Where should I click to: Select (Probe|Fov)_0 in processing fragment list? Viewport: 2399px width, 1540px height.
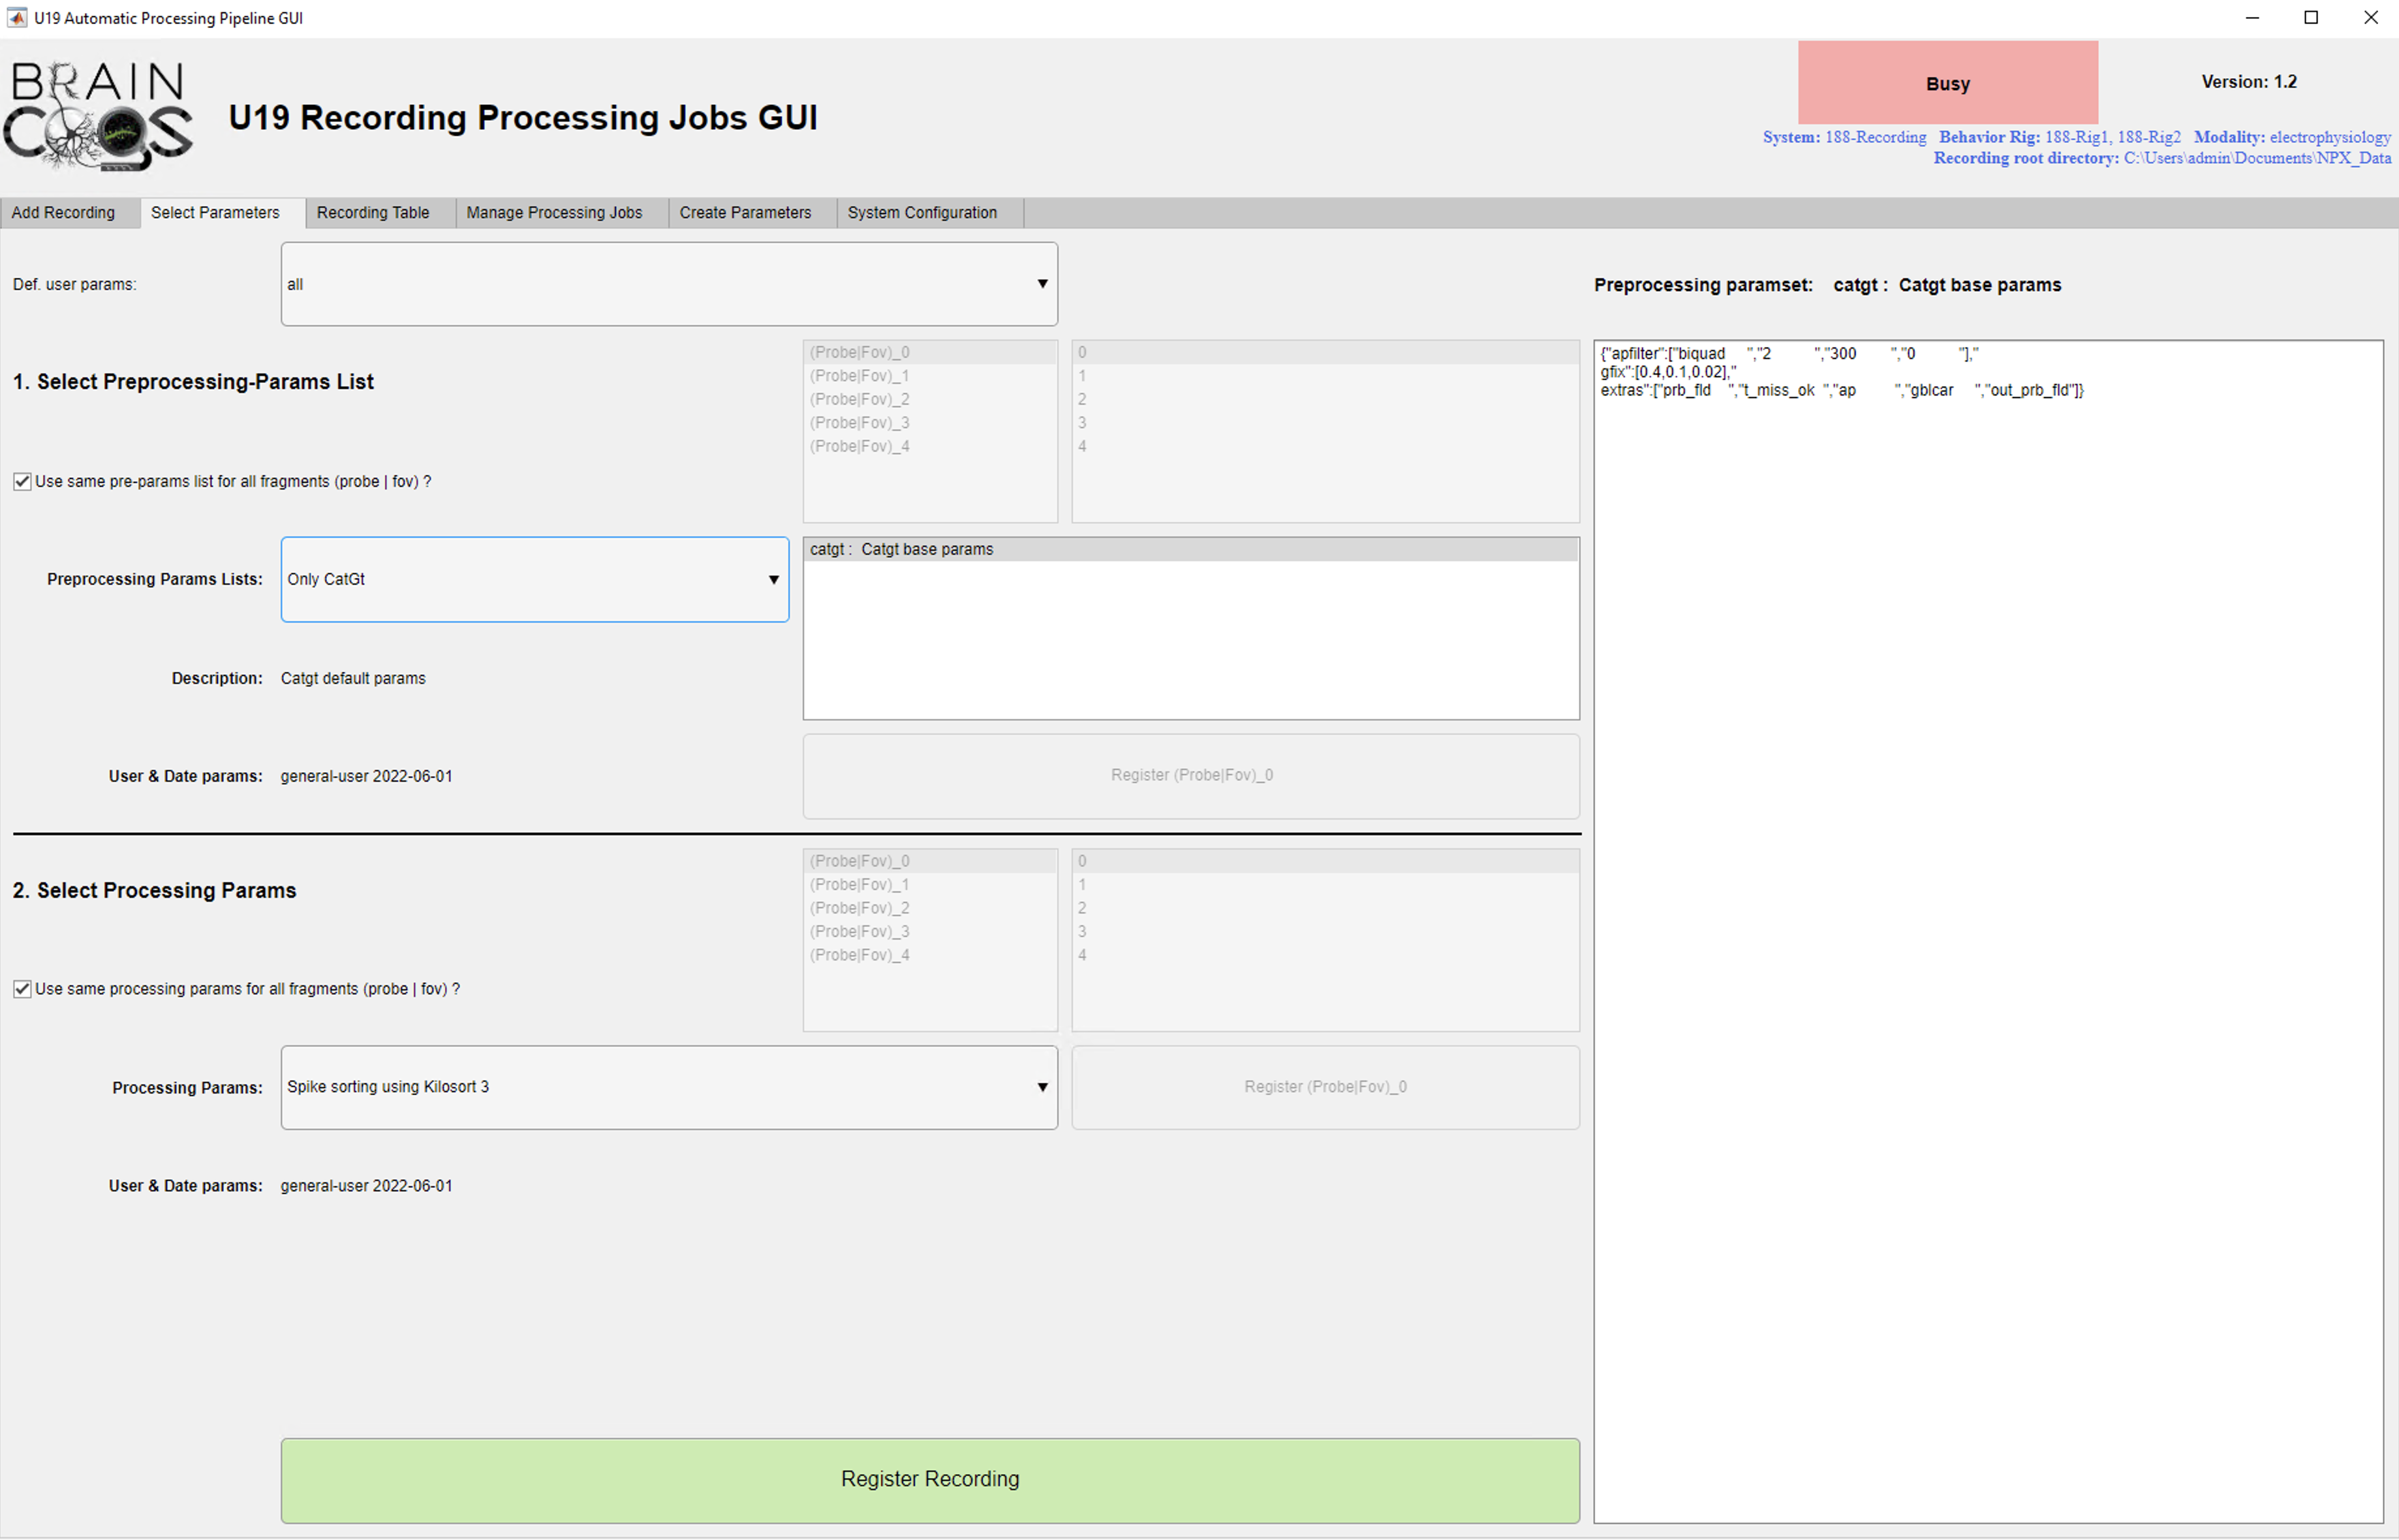click(930, 861)
